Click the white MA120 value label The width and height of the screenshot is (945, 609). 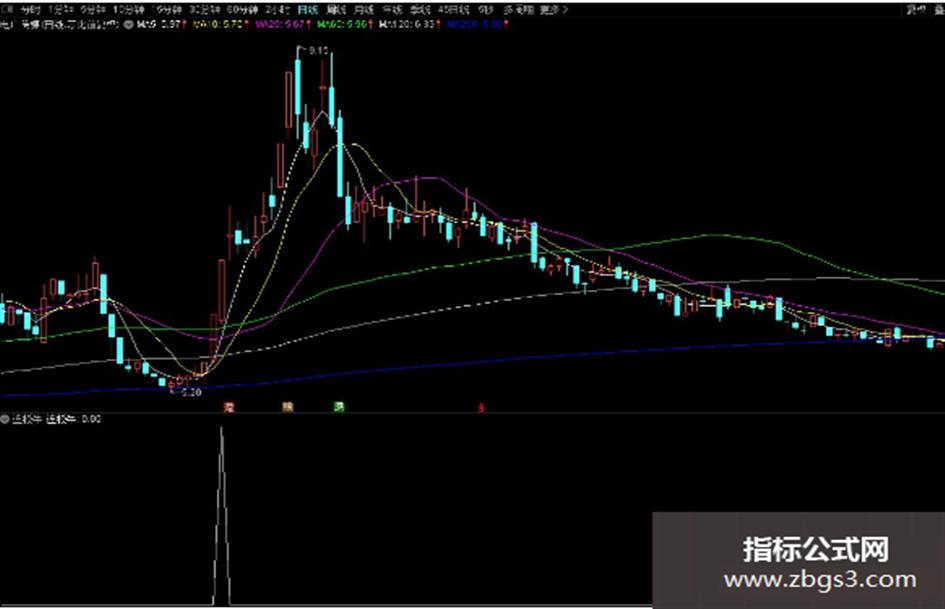pos(409,25)
